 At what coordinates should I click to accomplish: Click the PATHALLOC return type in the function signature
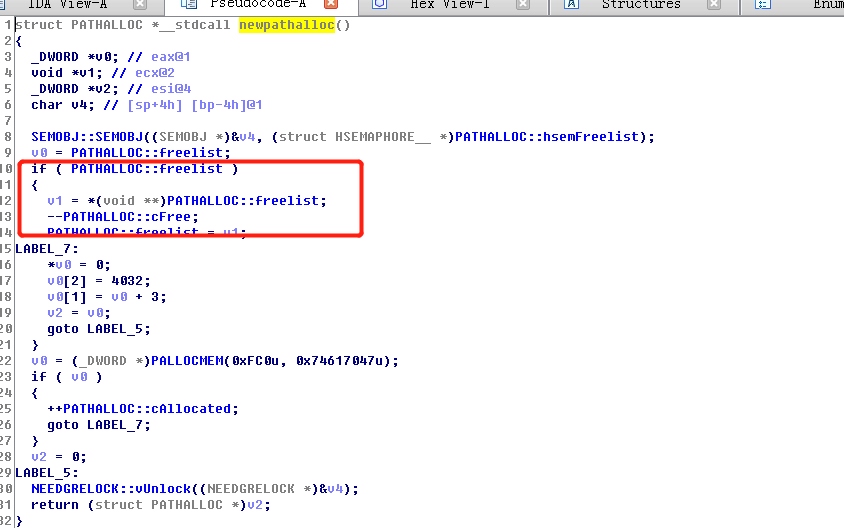[x=107, y=25]
